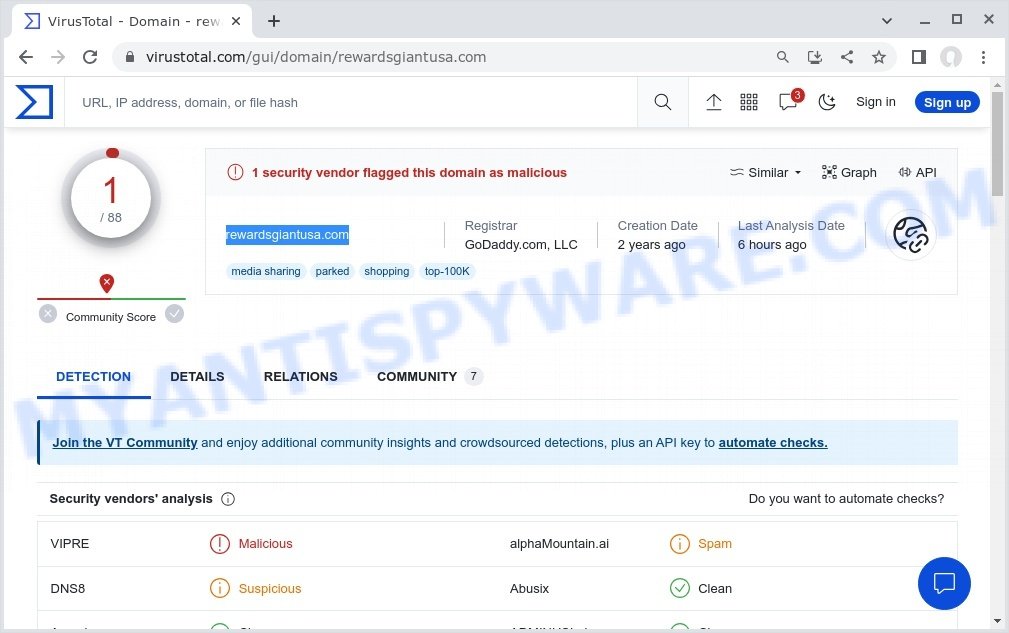Reload the page
Screen dimensions: 1009x633
point(90,57)
